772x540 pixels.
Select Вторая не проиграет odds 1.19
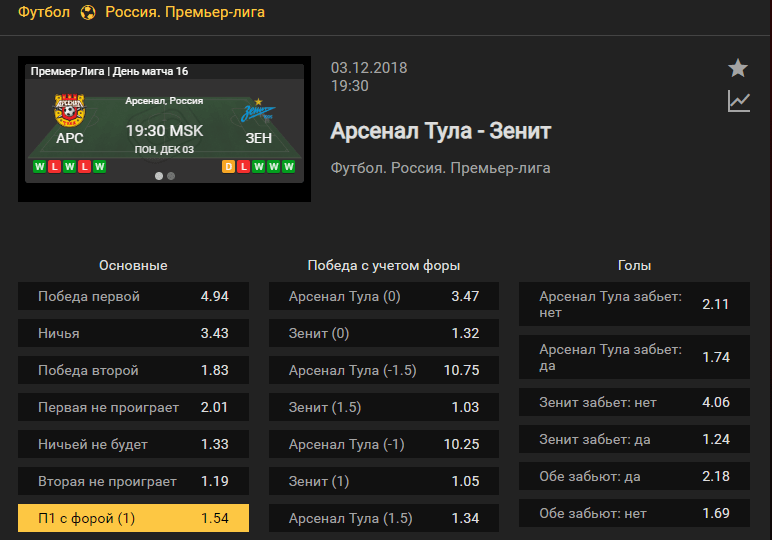pyautogui.click(x=133, y=481)
